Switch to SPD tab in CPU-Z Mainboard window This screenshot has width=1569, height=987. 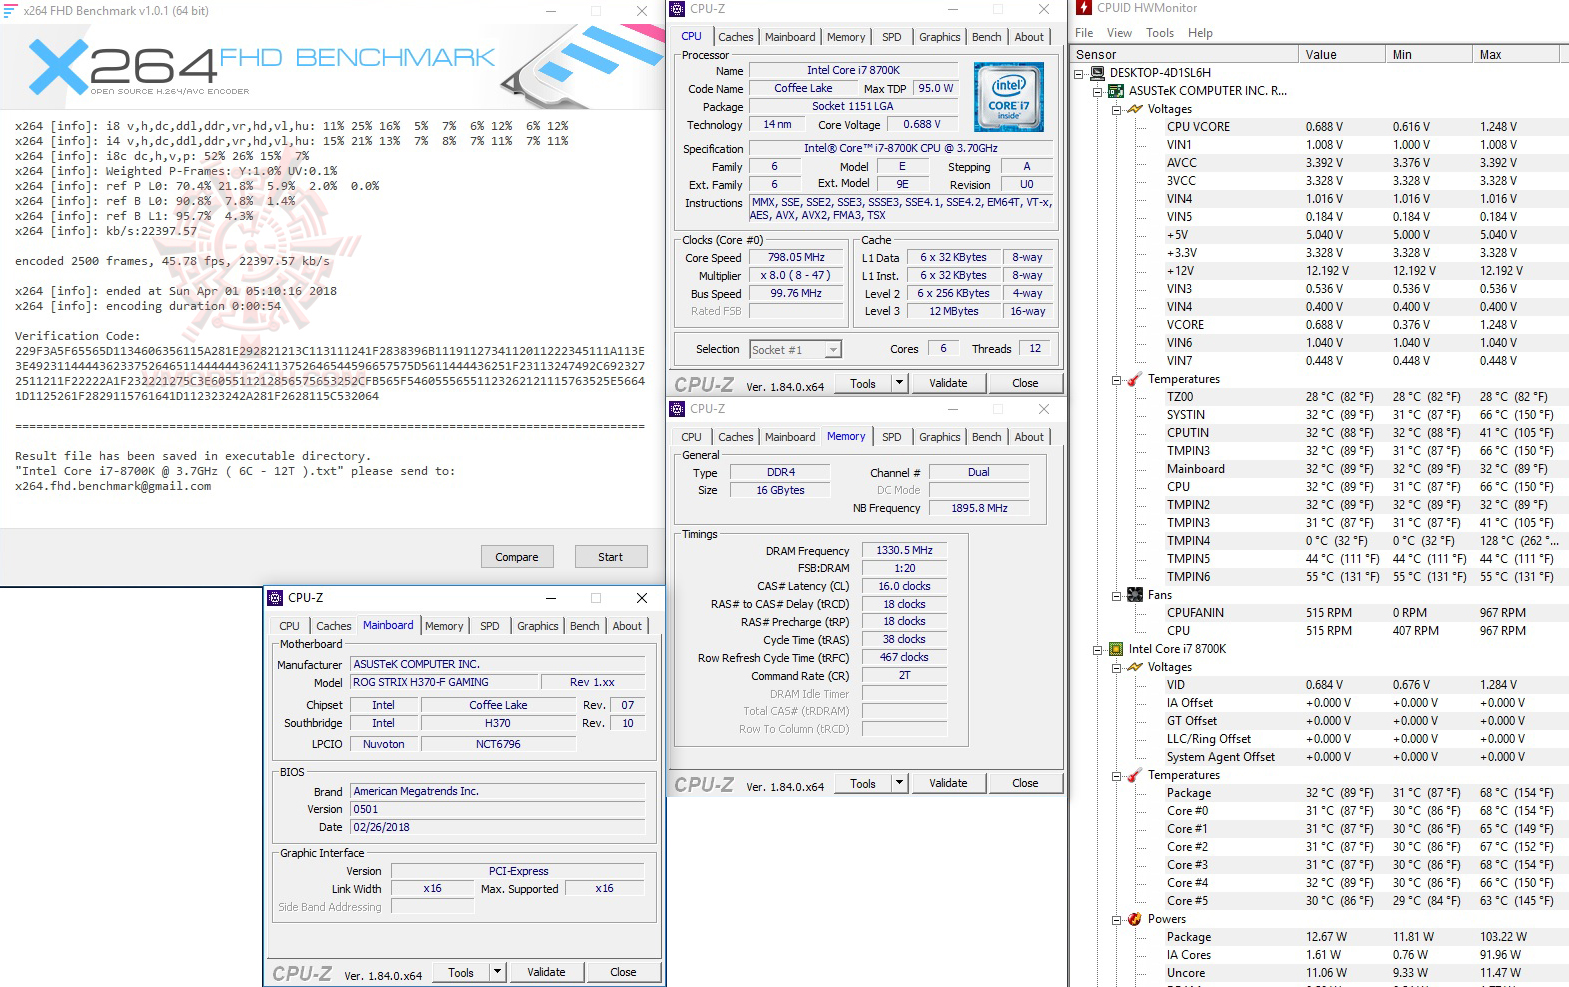489,626
